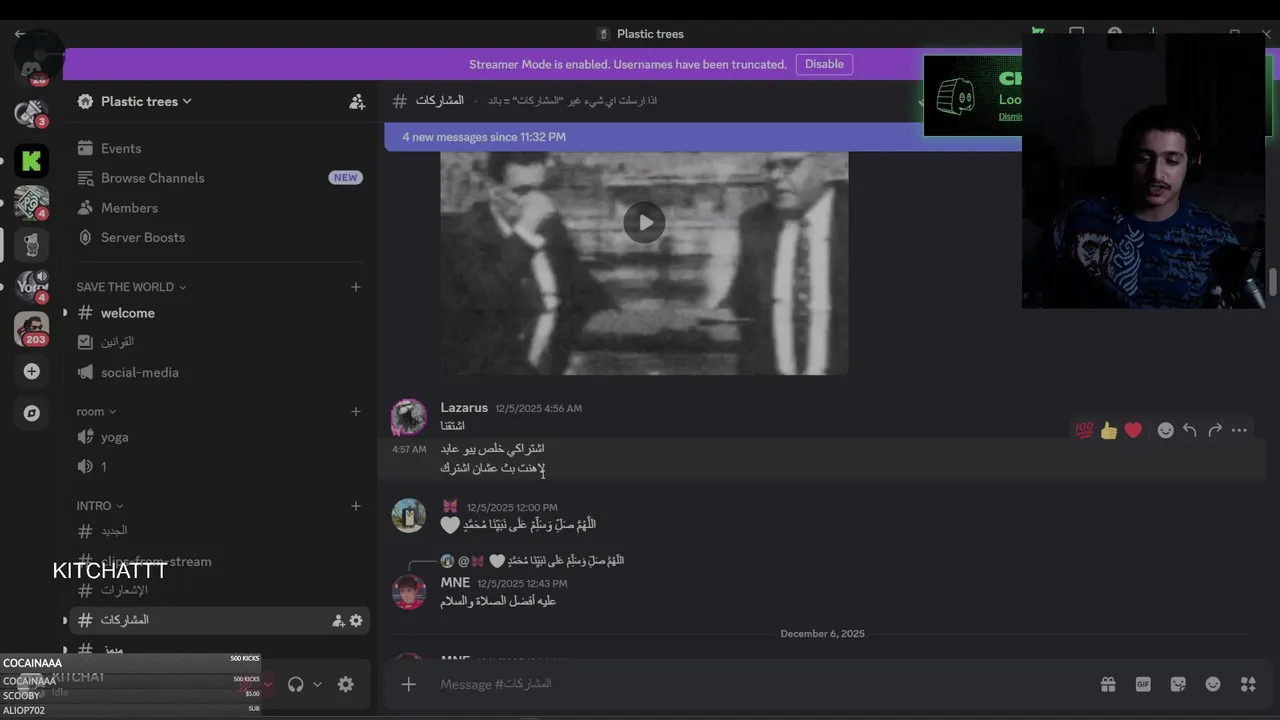Open the GIF picker
Viewport: 1280px width, 720px height.
1143,684
